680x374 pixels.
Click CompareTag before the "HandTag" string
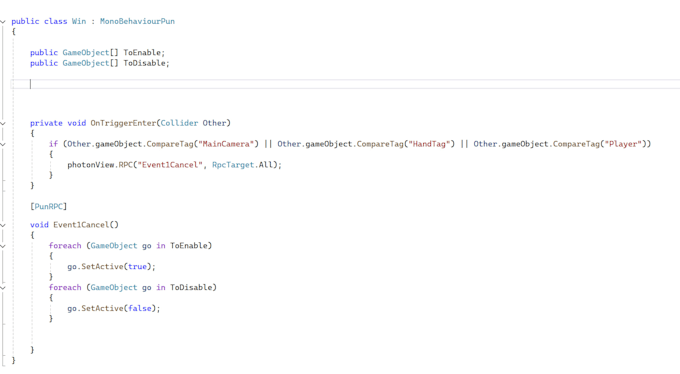coord(380,144)
